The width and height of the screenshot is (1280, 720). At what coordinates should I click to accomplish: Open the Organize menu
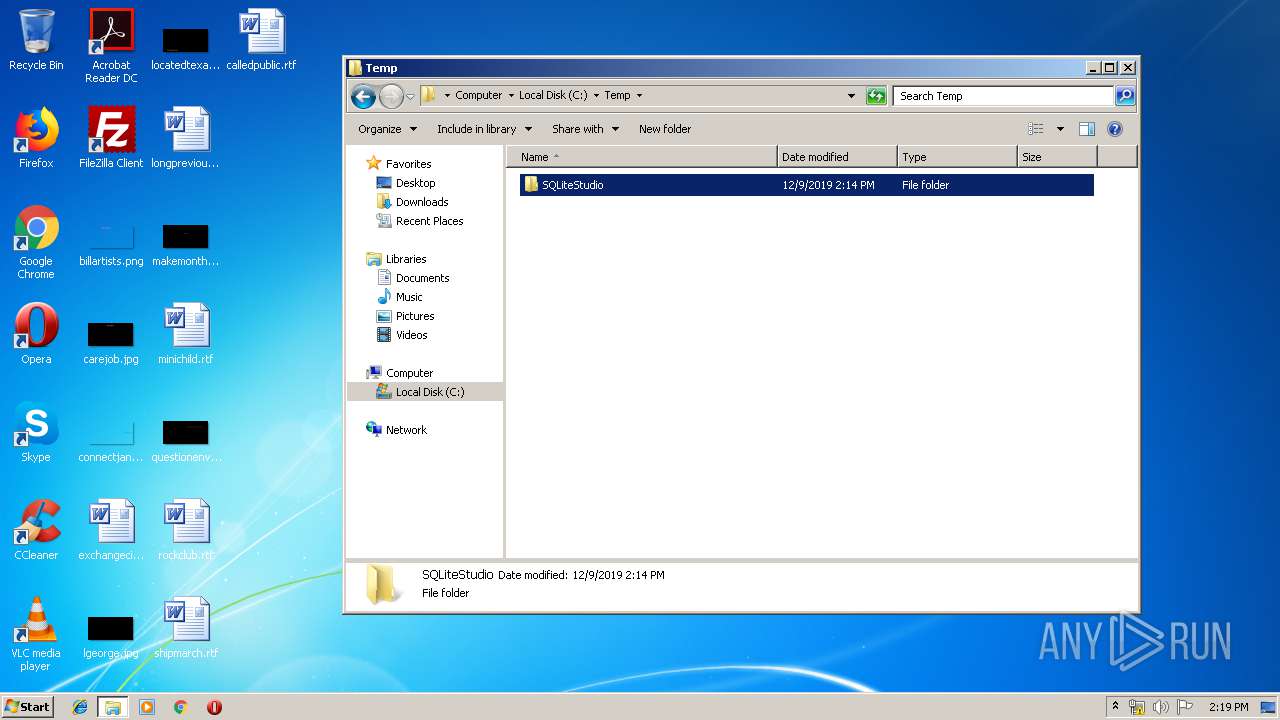[x=387, y=129]
